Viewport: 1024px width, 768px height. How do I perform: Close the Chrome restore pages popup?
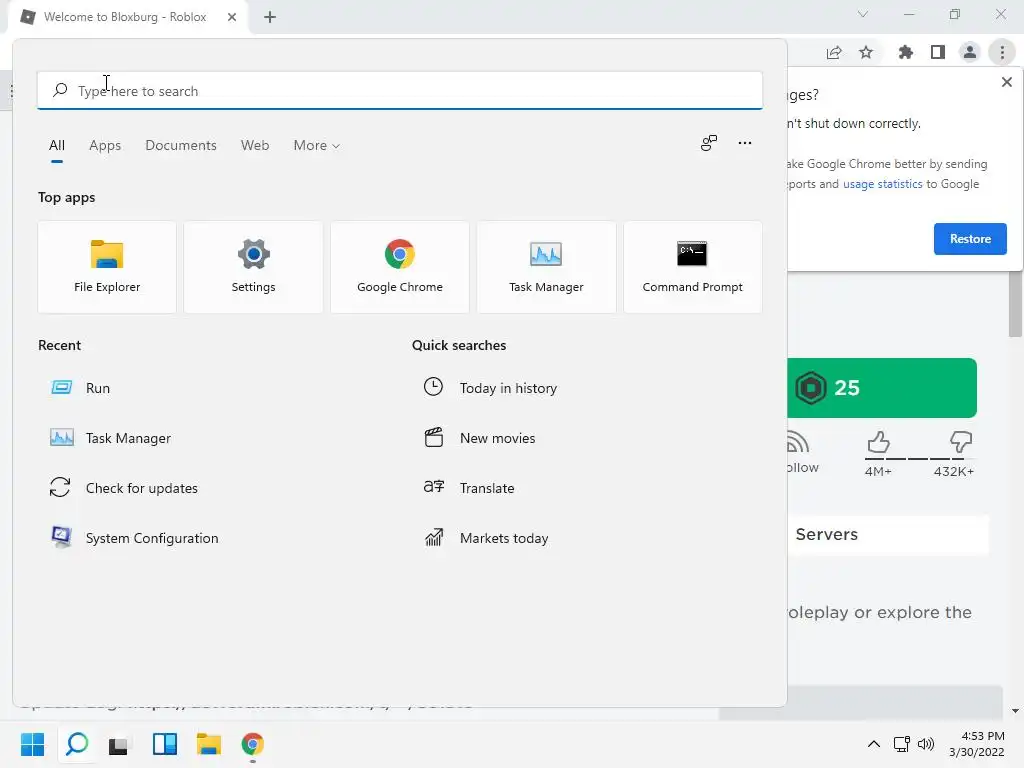(x=1006, y=82)
